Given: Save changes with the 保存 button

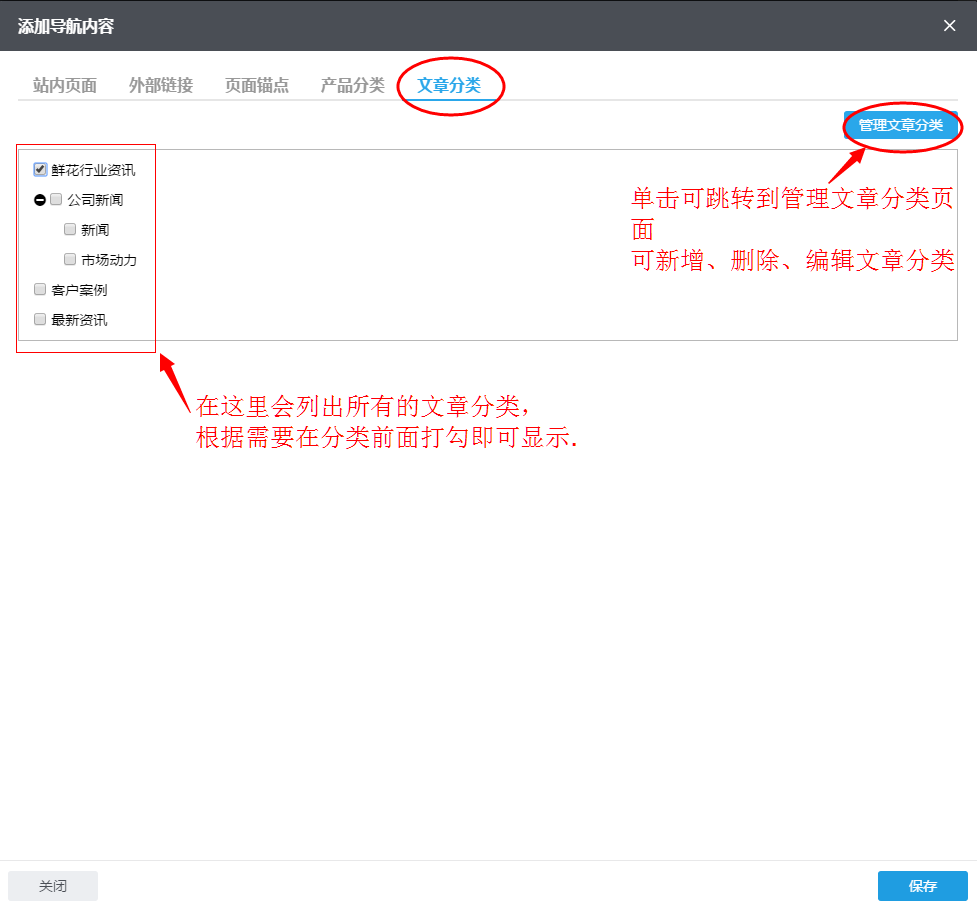Looking at the screenshot, I should click(921, 885).
